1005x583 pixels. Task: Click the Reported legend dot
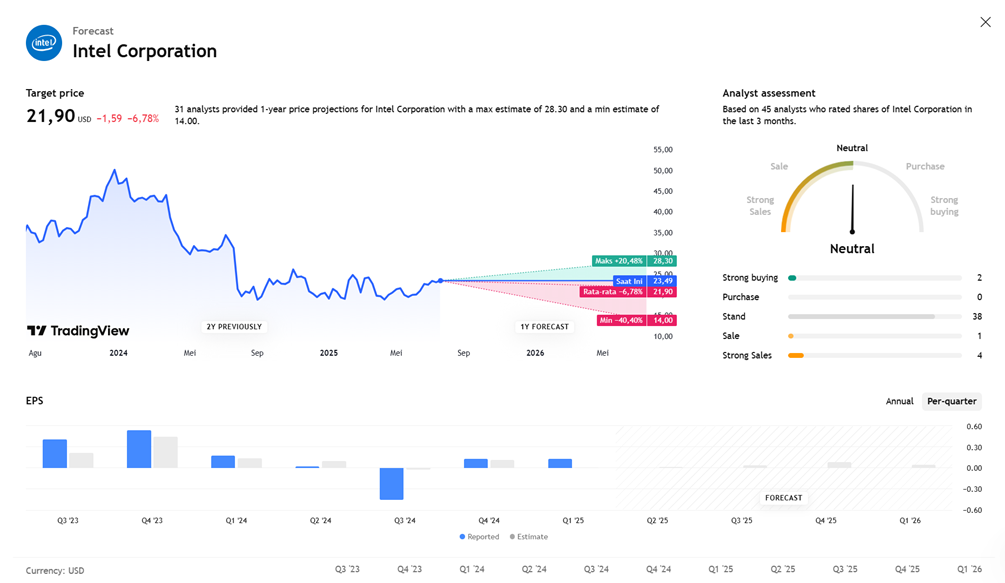(x=462, y=537)
